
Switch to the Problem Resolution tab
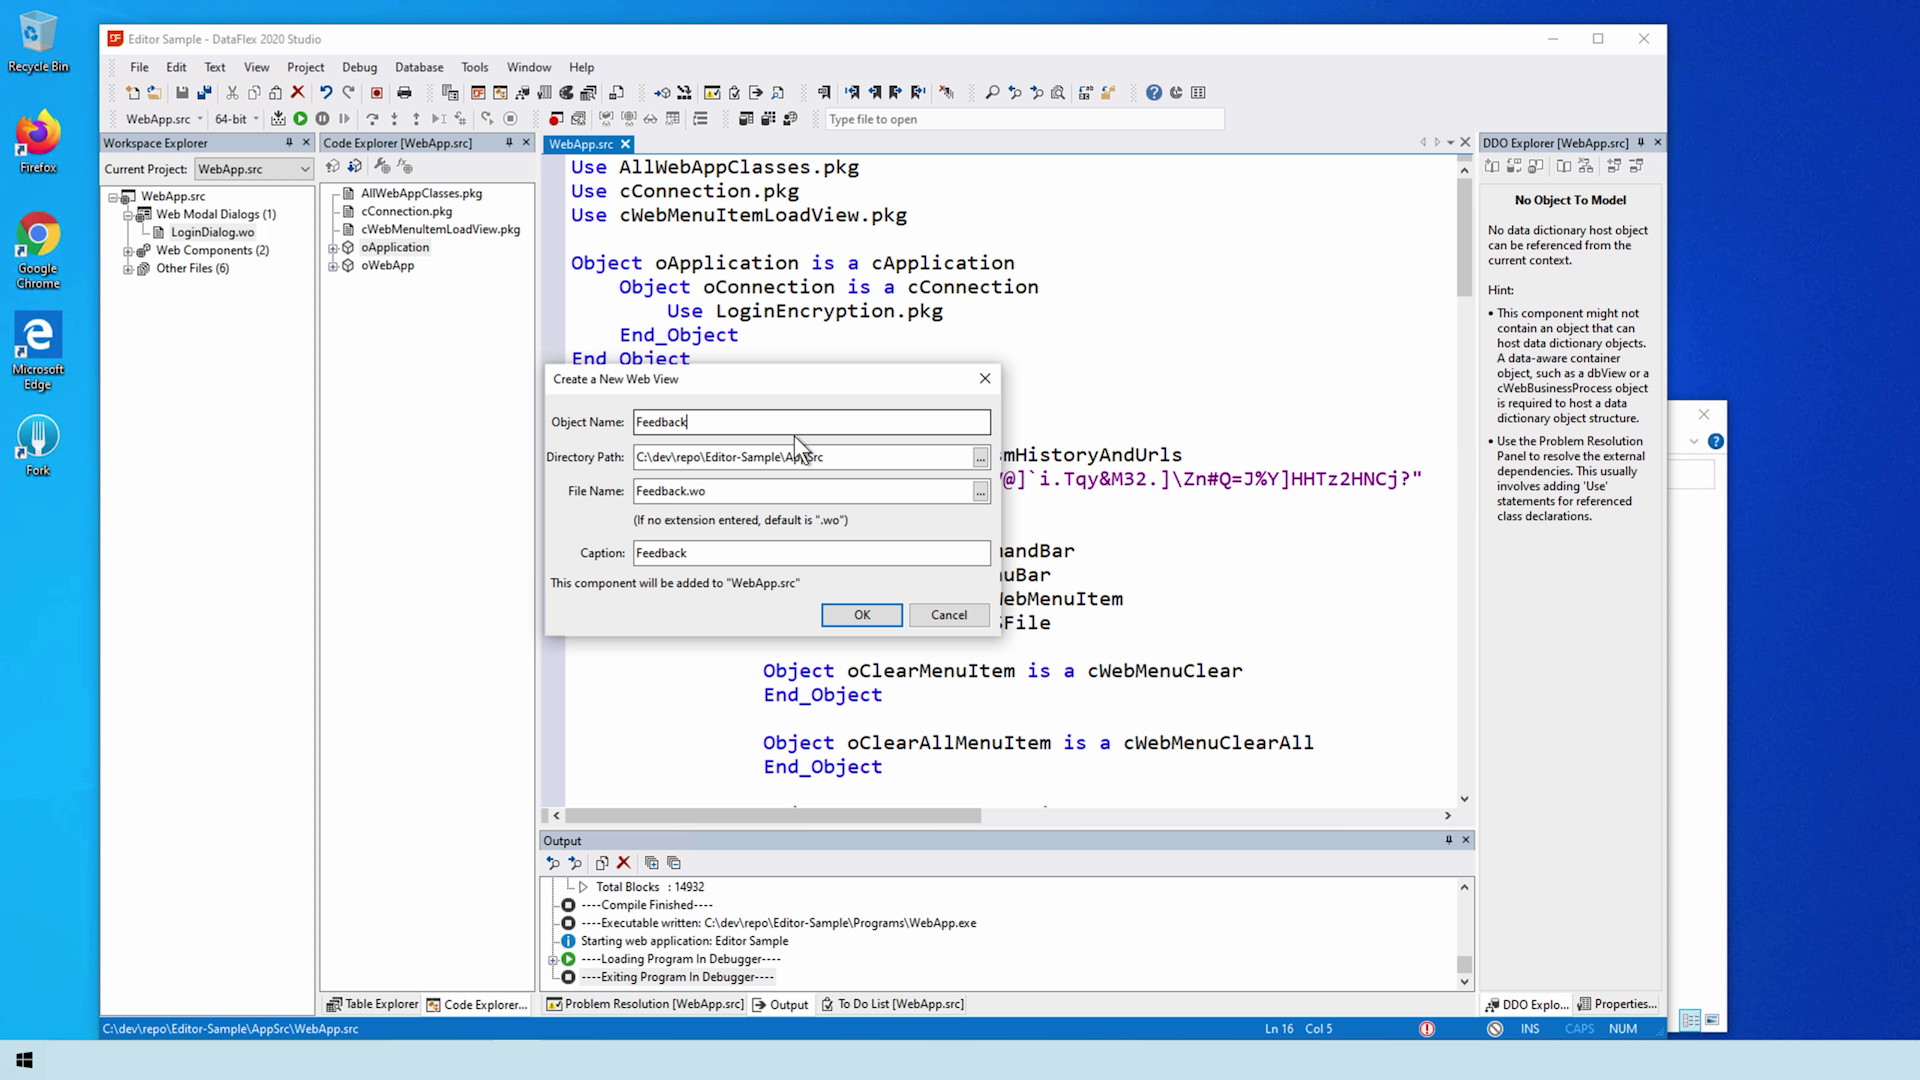[645, 1004]
